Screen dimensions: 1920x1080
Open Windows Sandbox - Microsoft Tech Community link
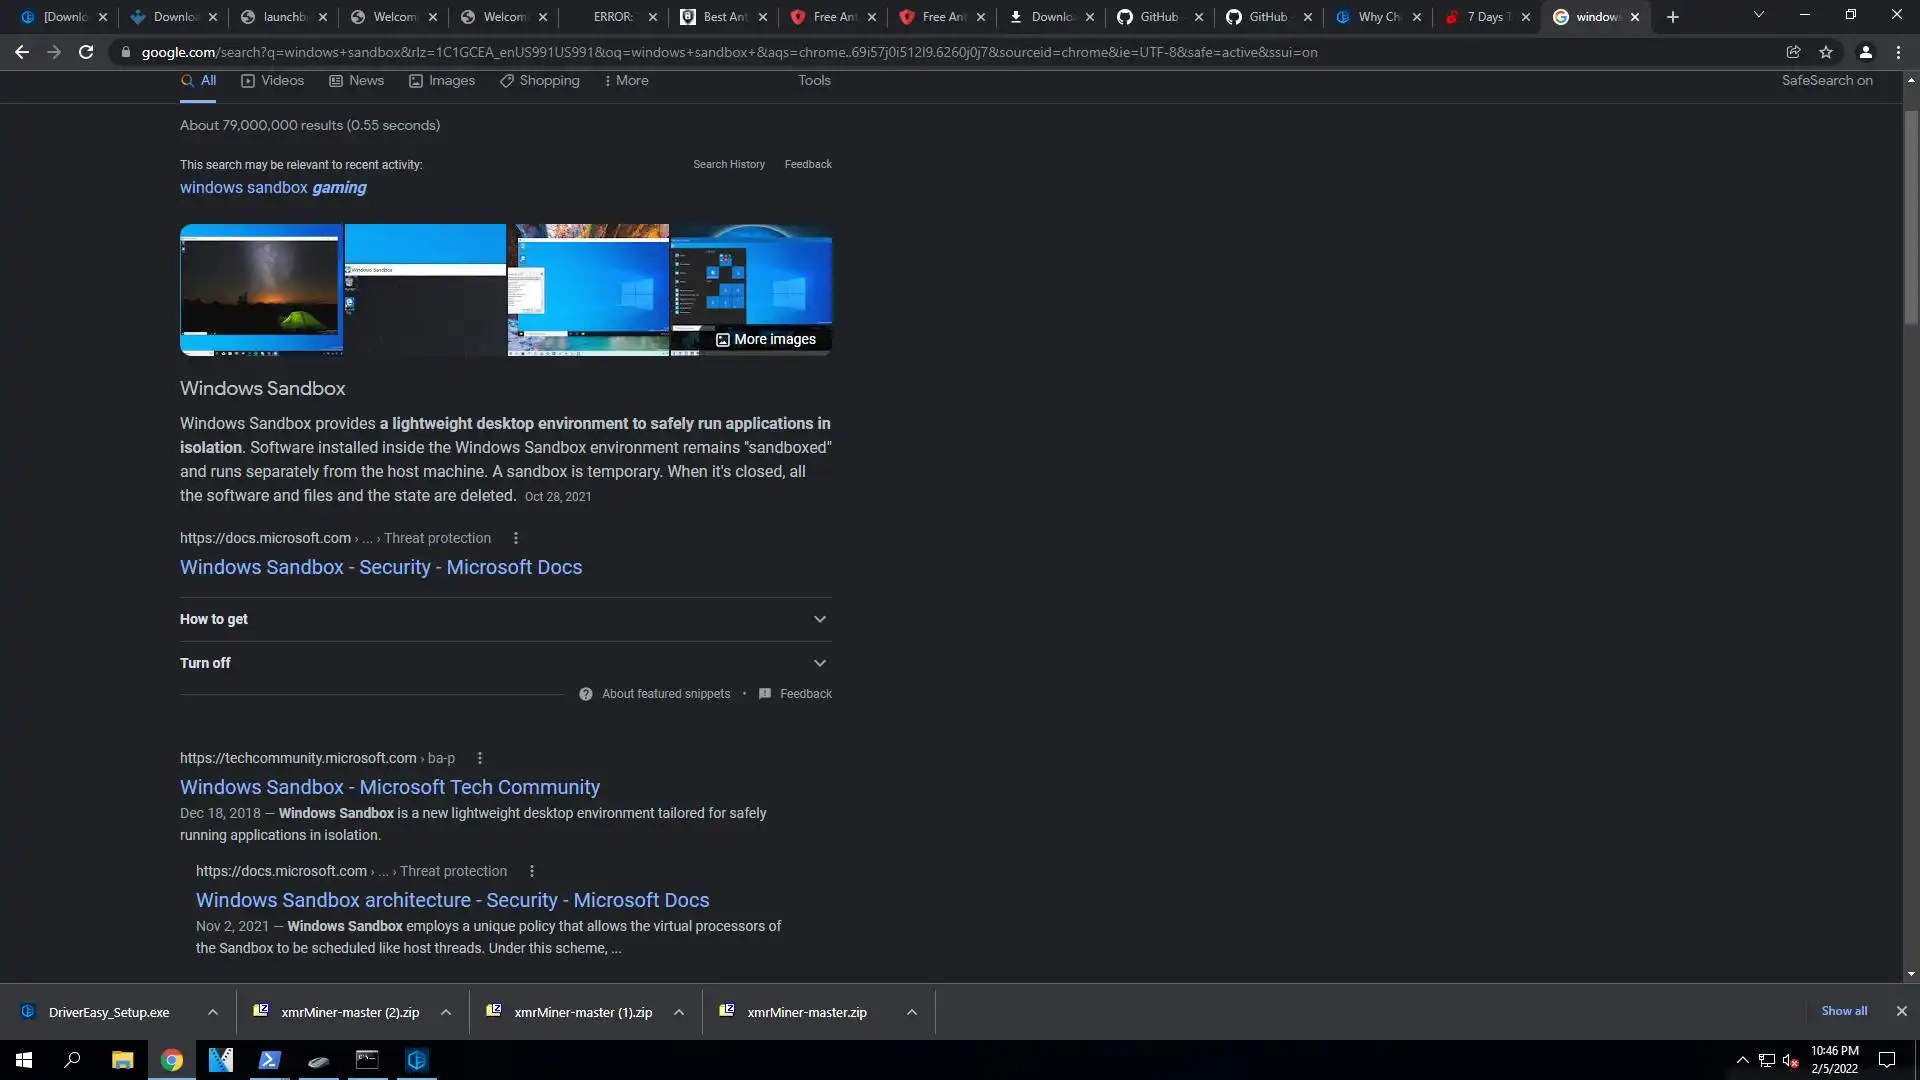tap(389, 787)
